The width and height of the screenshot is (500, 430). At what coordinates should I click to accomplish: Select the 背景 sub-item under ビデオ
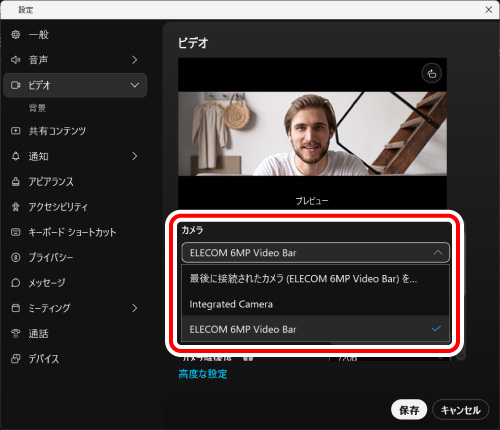(37, 108)
